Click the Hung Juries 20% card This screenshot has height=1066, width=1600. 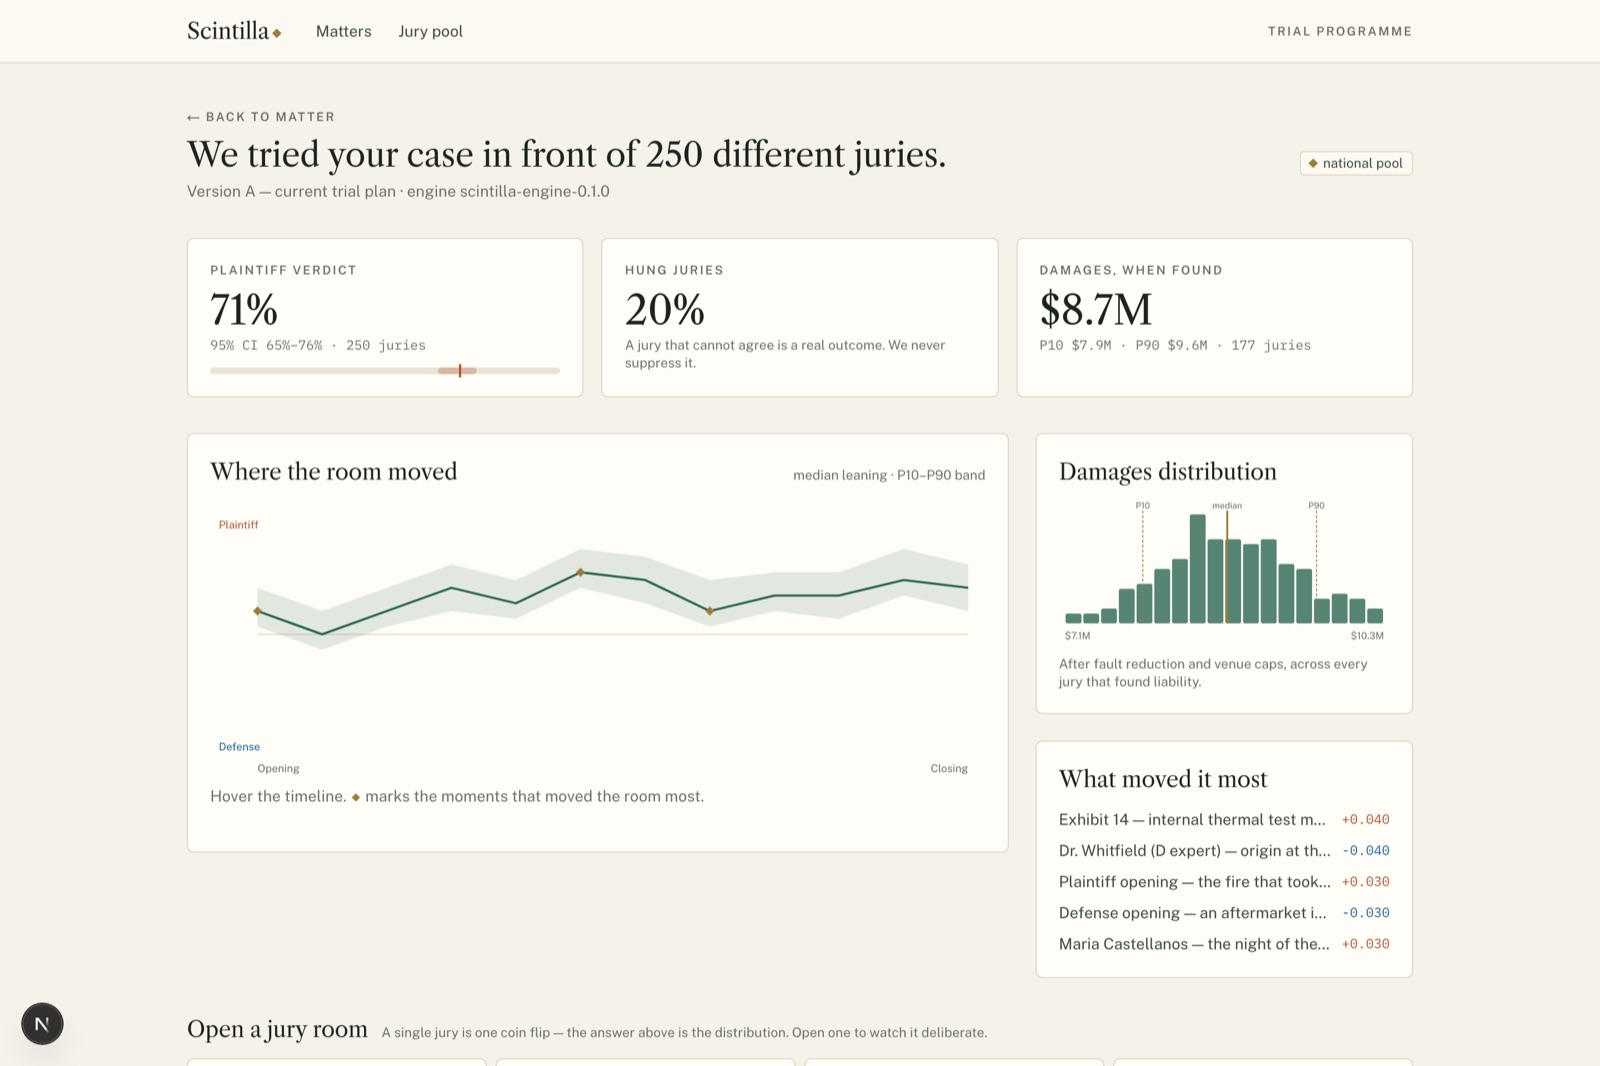pos(800,317)
